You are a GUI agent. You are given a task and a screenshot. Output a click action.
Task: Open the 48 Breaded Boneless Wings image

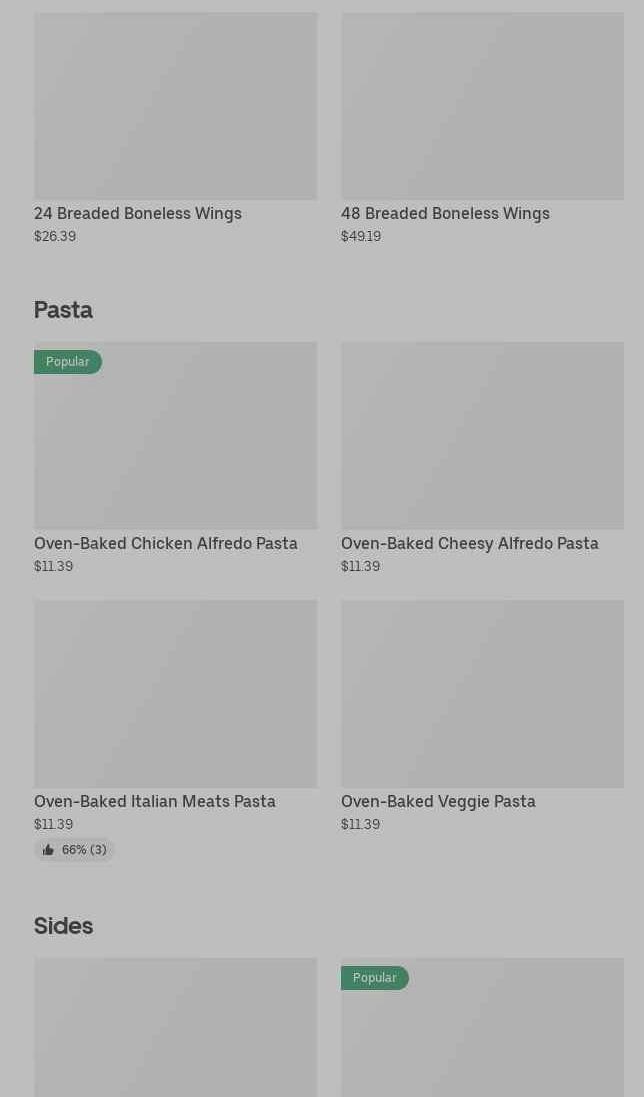tap(482, 106)
